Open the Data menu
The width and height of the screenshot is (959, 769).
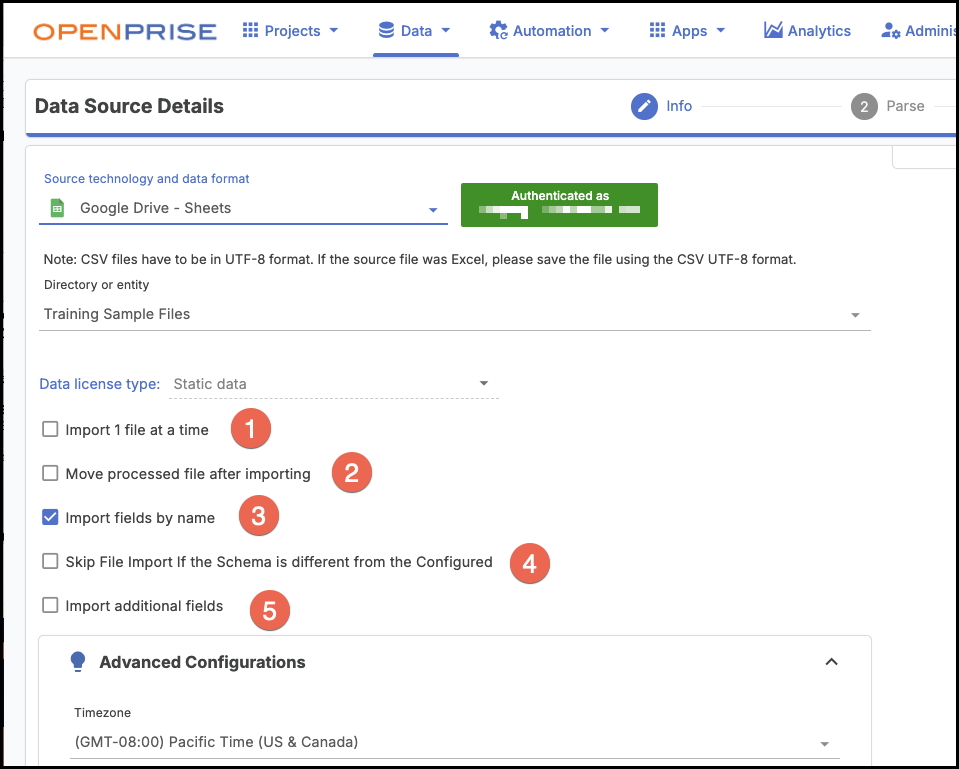415,31
